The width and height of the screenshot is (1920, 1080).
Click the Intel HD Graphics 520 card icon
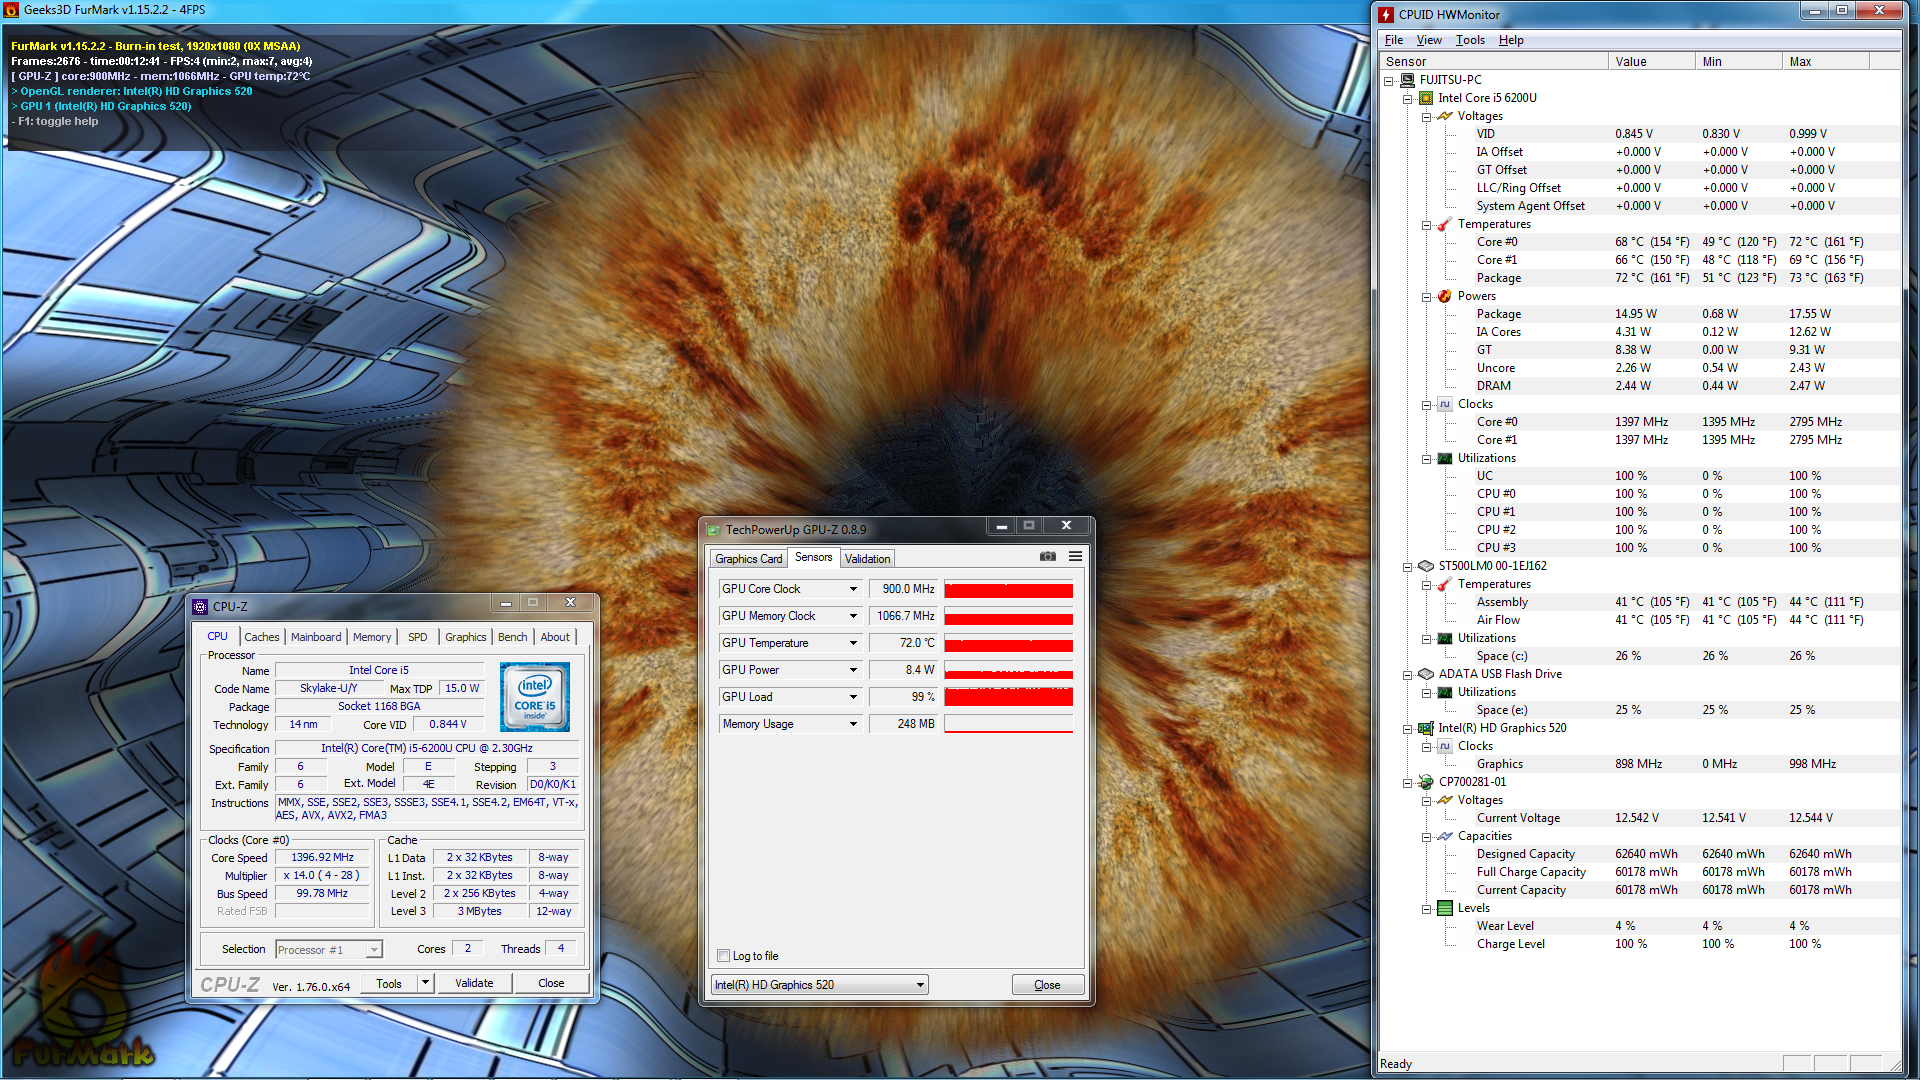[1426, 728]
